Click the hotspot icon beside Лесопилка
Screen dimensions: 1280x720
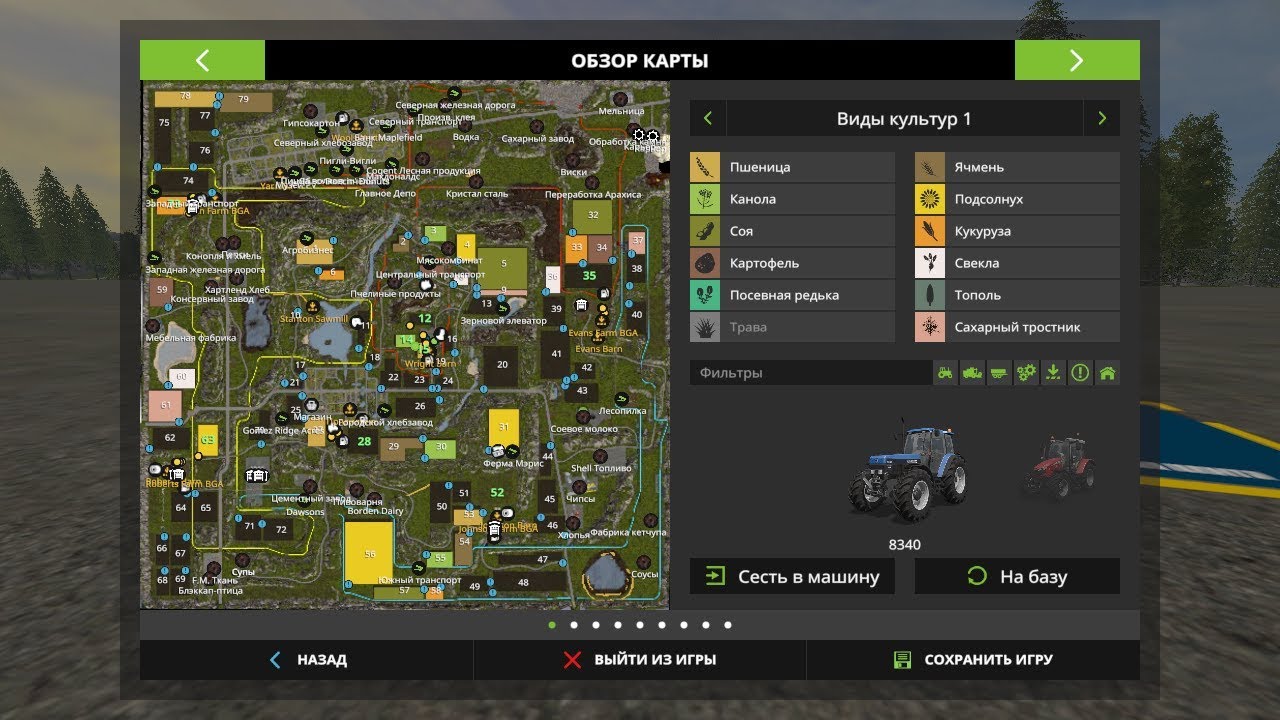[x=624, y=399]
